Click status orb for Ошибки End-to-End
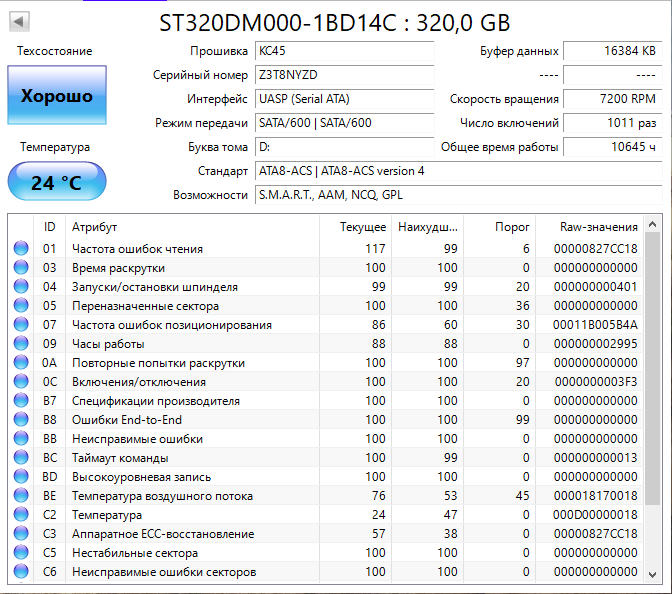 (21, 420)
